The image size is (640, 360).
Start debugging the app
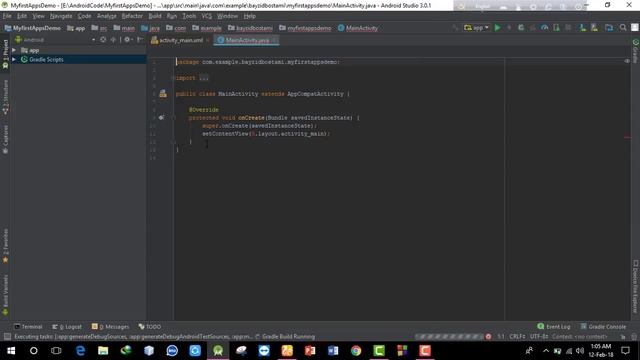point(521,28)
